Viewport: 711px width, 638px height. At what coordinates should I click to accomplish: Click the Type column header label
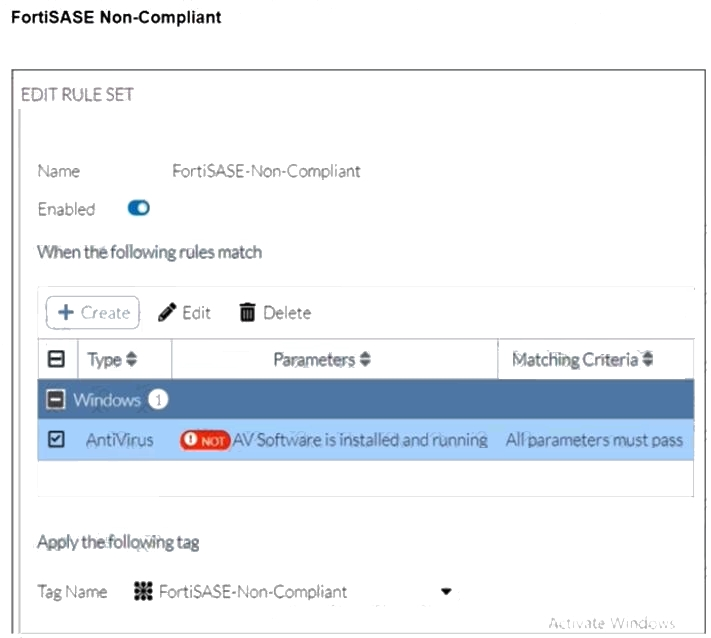(x=105, y=360)
